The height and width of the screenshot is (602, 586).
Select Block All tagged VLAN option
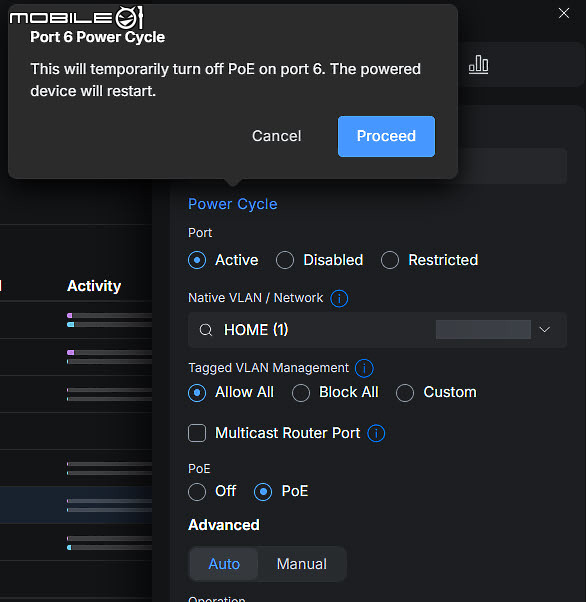point(301,393)
